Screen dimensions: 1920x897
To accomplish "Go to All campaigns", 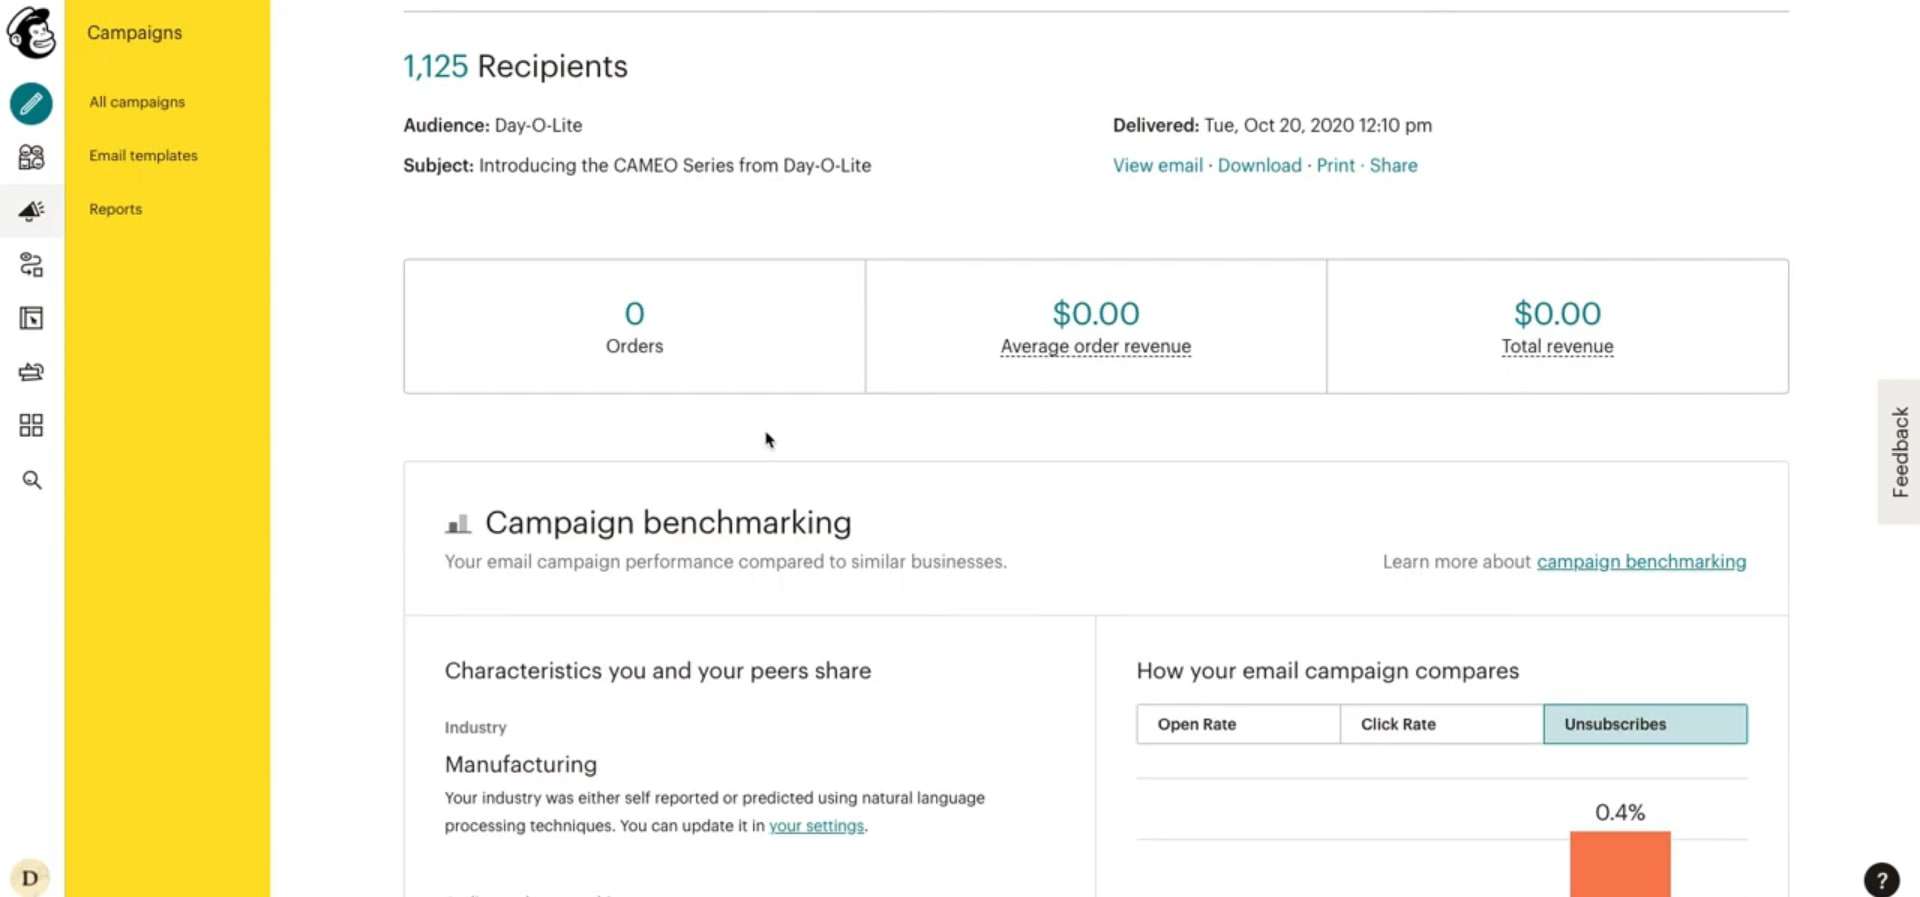I will click(x=137, y=102).
